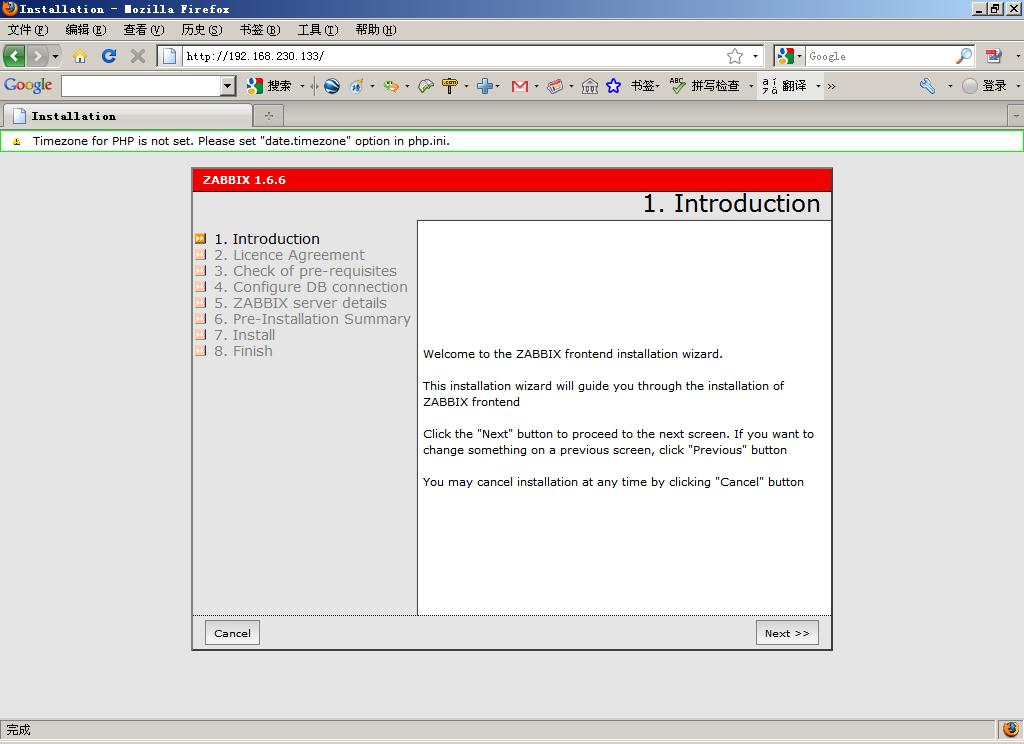Open the 历史 menu

[202, 29]
